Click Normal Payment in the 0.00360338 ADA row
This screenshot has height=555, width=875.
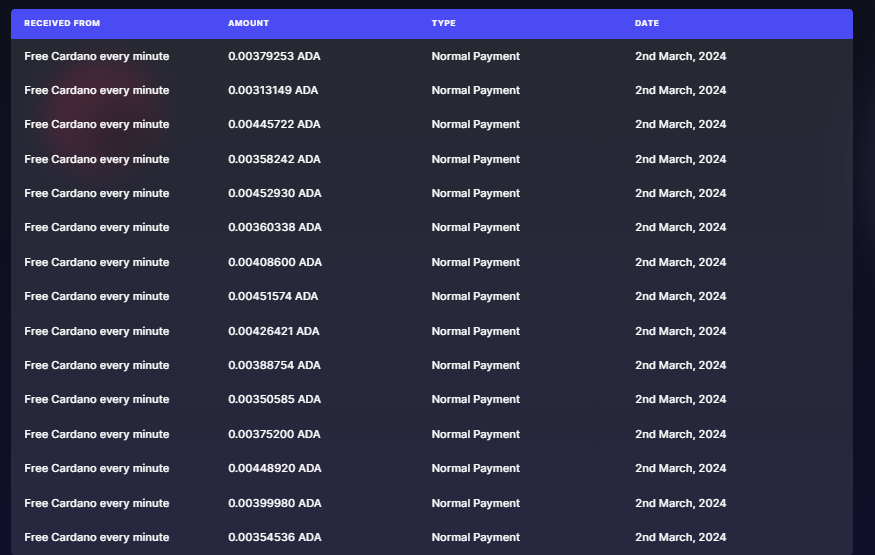pos(475,228)
